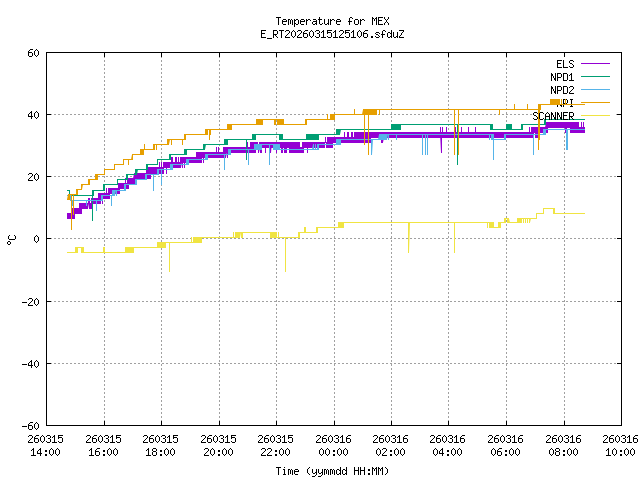Select the 0 tick label on y-axis
The image size is (640, 480).
pos(36,239)
